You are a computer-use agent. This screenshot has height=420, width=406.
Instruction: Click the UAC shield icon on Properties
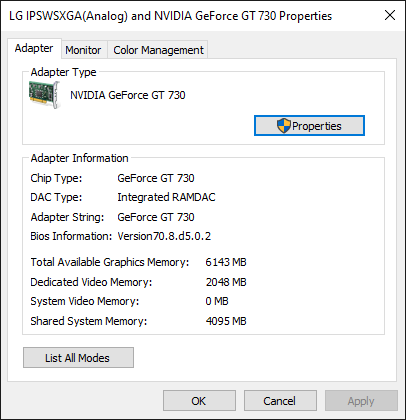pyautogui.click(x=284, y=126)
